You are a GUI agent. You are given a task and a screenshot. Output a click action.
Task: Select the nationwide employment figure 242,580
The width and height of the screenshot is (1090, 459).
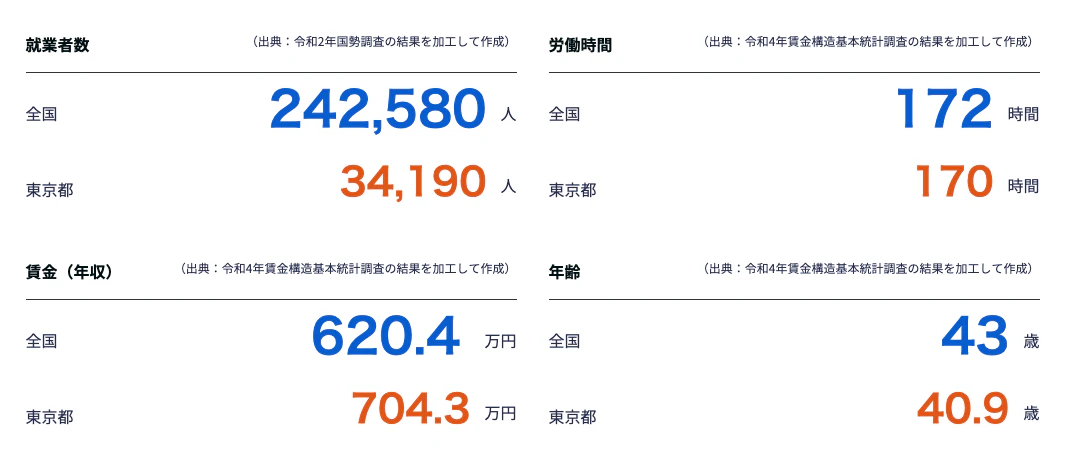[378, 109]
